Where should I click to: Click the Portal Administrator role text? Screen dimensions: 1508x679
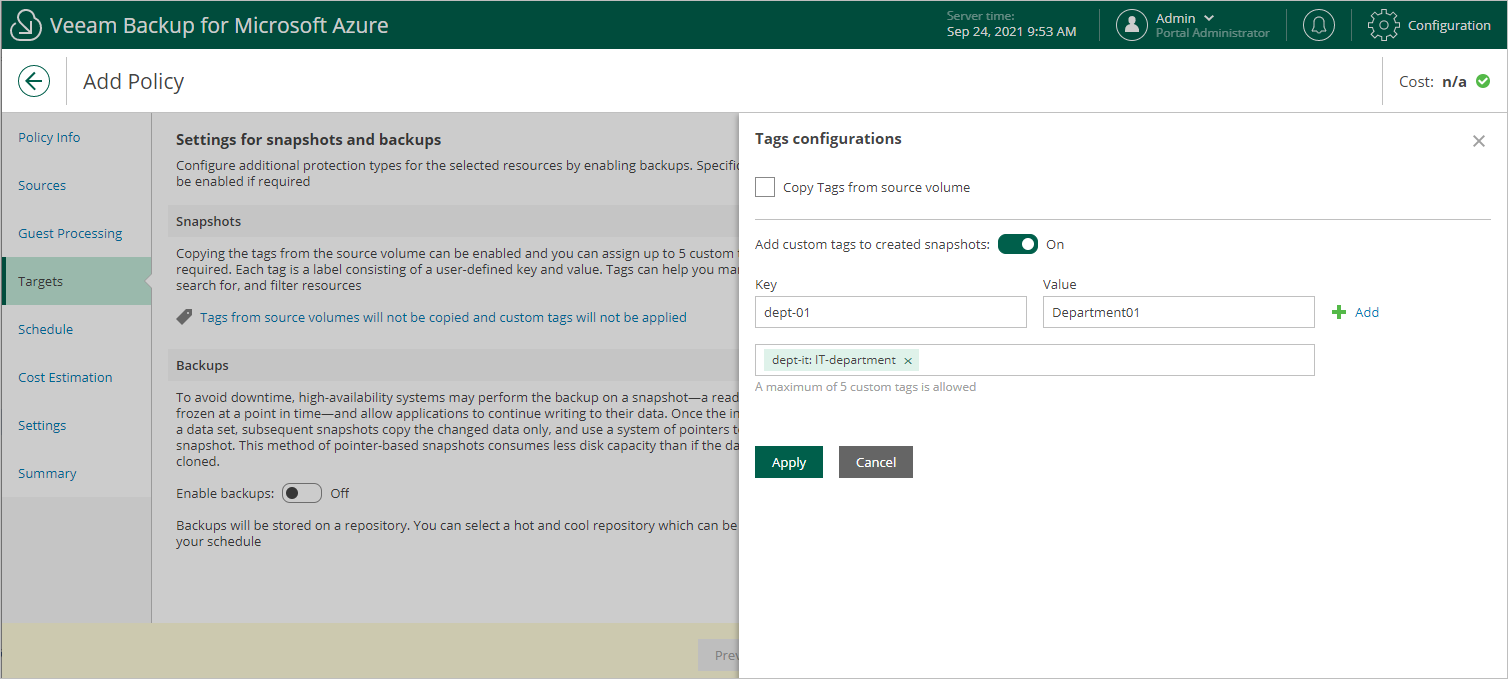point(1213,33)
